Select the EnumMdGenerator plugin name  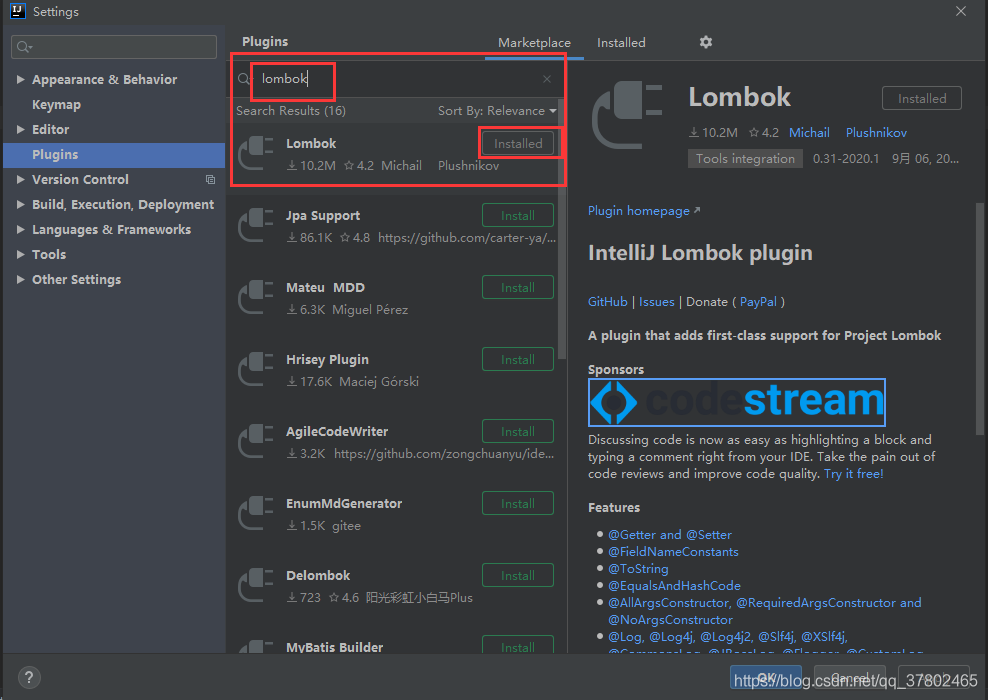click(x=344, y=504)
